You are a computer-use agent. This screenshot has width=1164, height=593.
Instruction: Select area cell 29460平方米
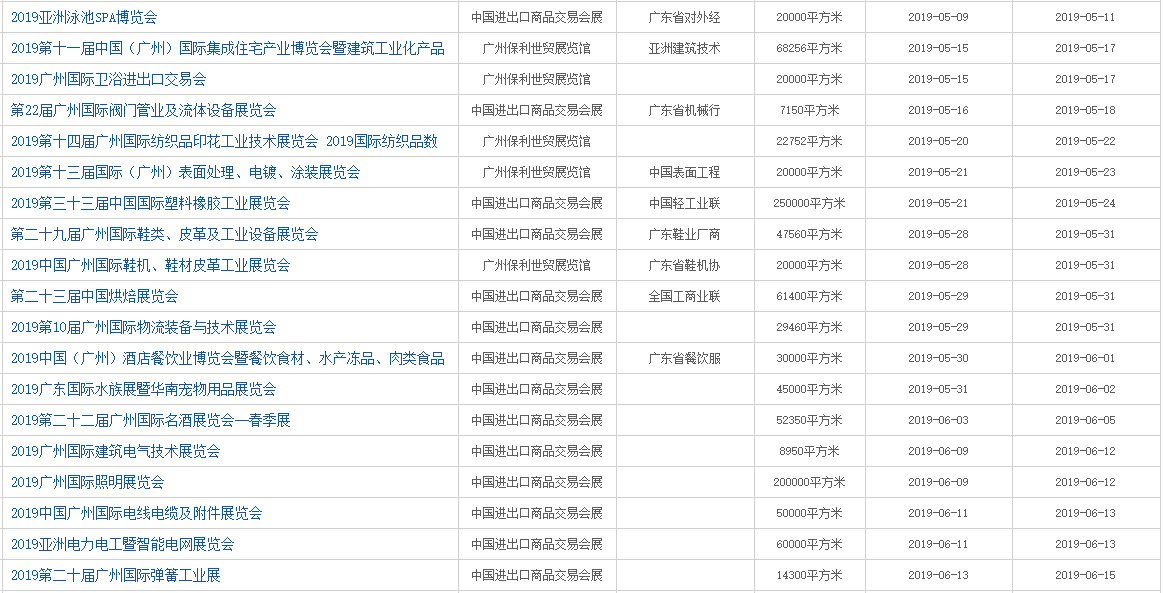click(809, 327)
